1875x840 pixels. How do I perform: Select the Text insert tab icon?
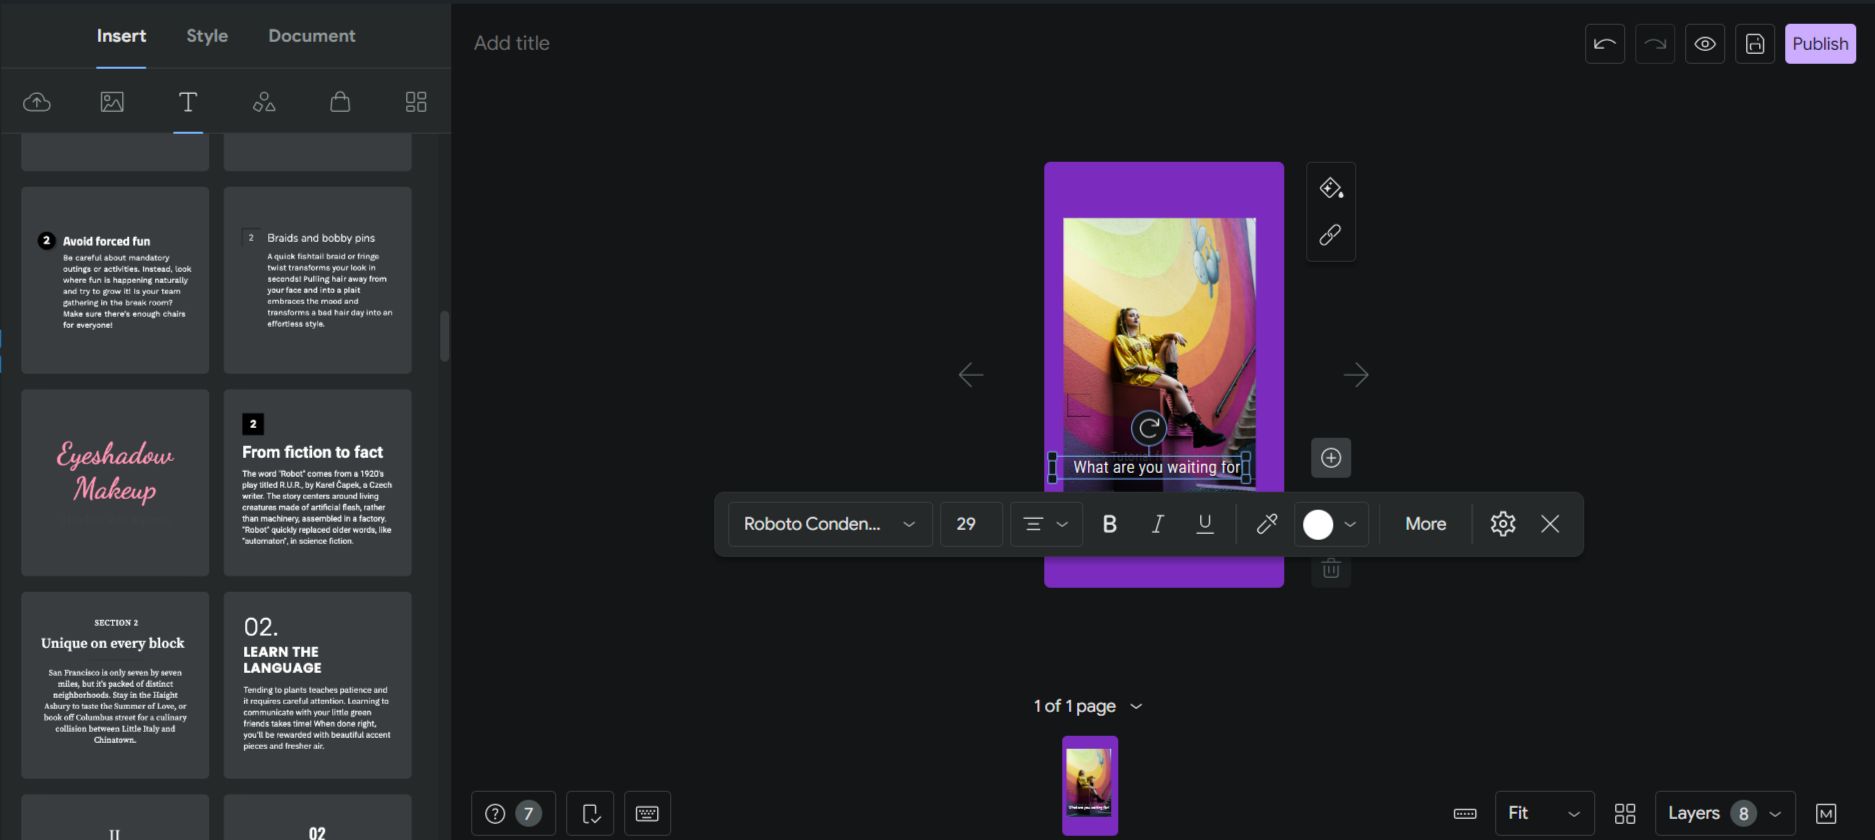point(188,102)
